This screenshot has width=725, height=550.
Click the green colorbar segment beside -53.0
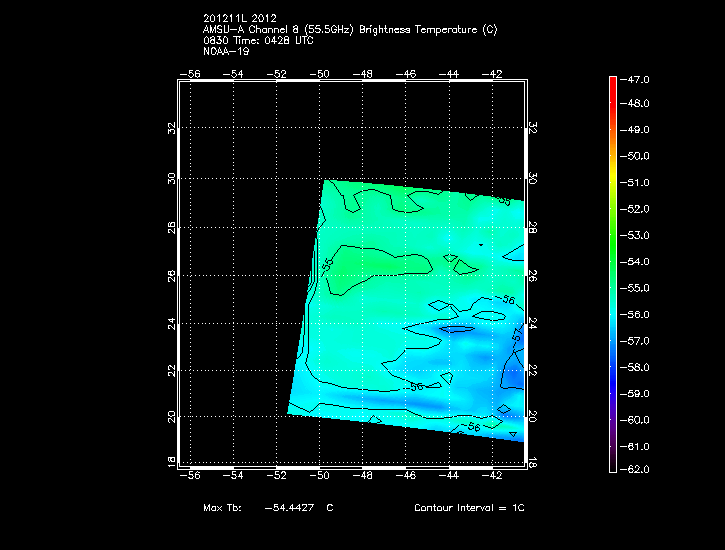point(613,236)
